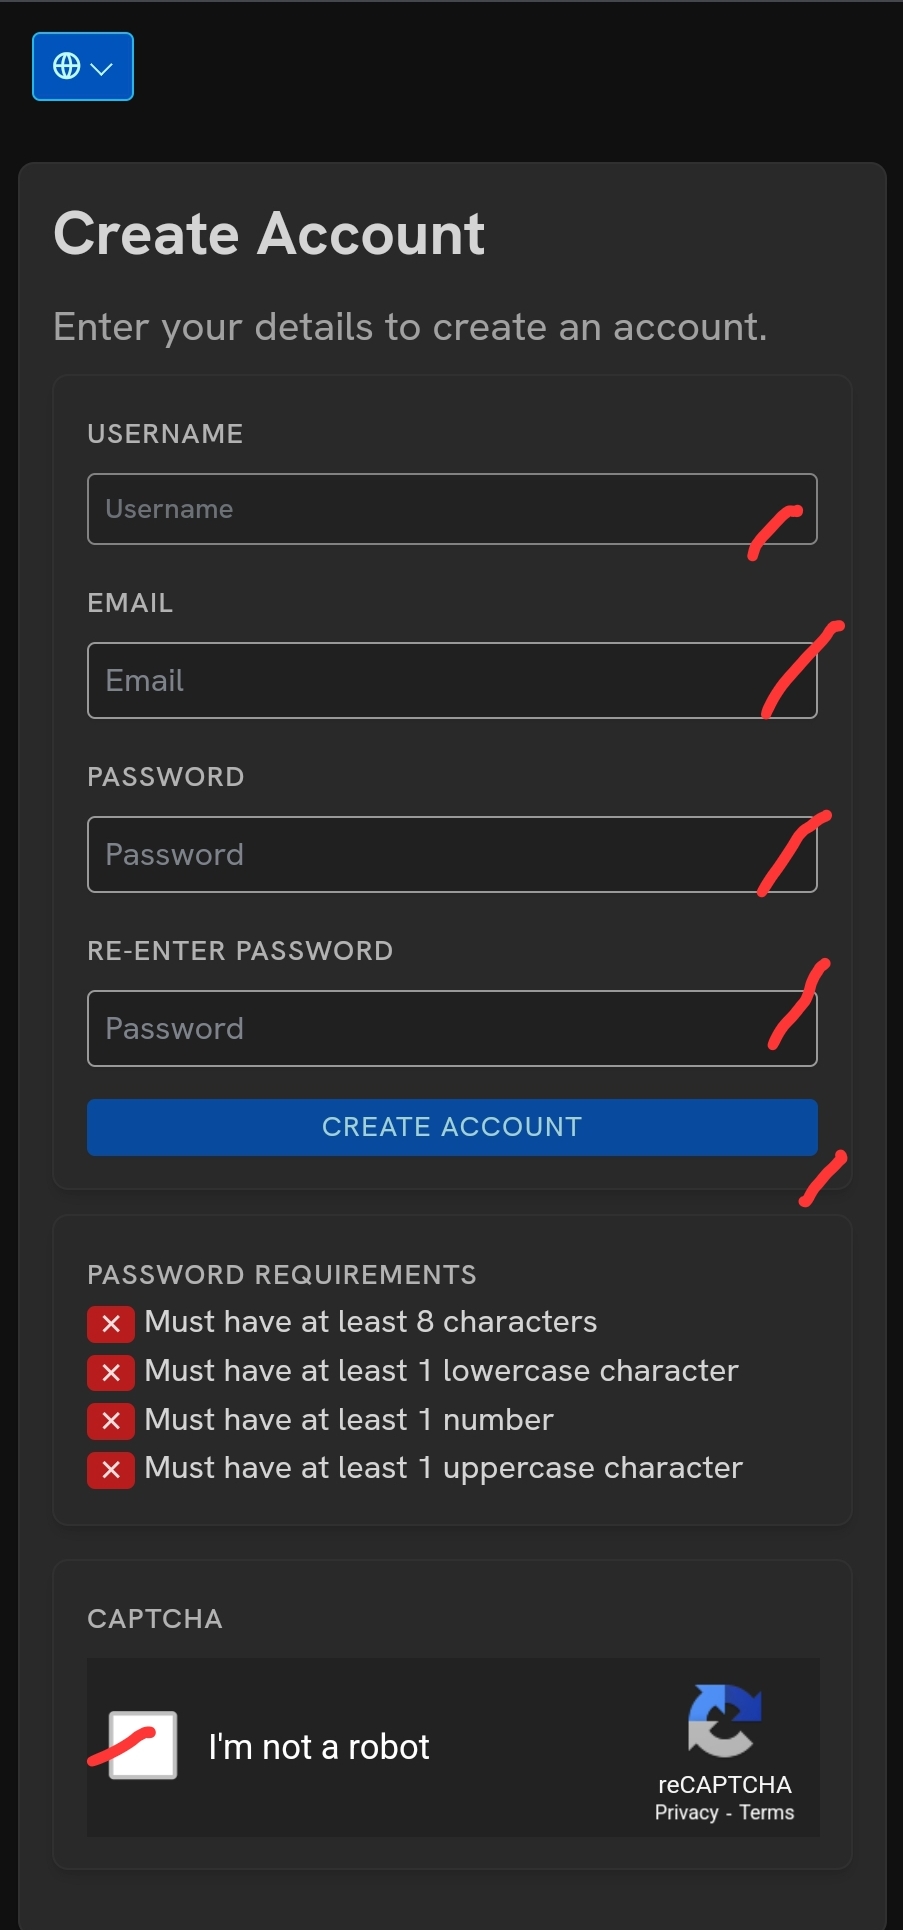Image resolution: width=903 pixels, height=1930 pixels.
Task: Click the red X beside lowercase character requirement
Action: pos(111,1372)
